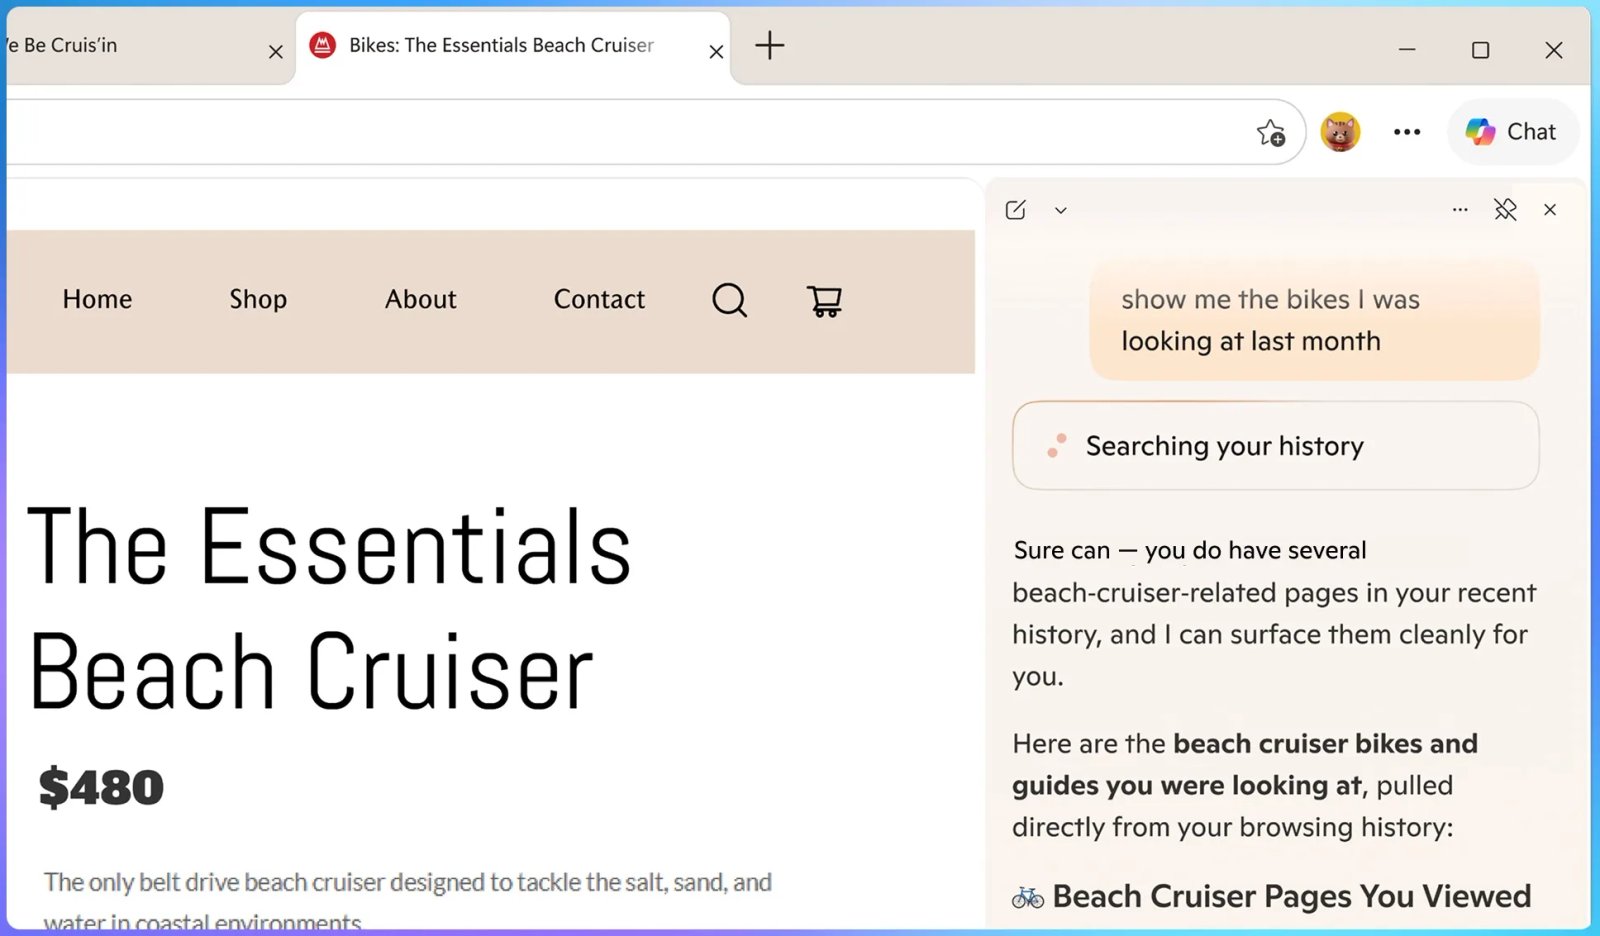Expand the Searching your history status card
The image size is (1600, 936).
[x=1275, y=446]
